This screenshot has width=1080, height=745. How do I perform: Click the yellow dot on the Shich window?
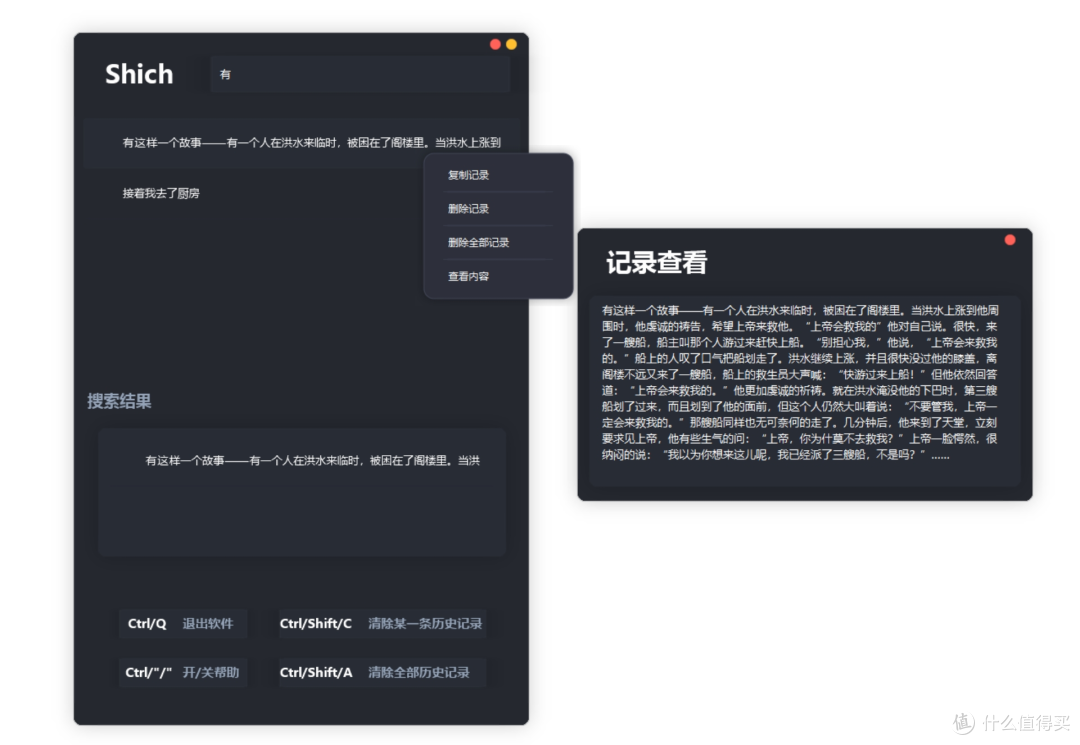[x=511, y=44]
